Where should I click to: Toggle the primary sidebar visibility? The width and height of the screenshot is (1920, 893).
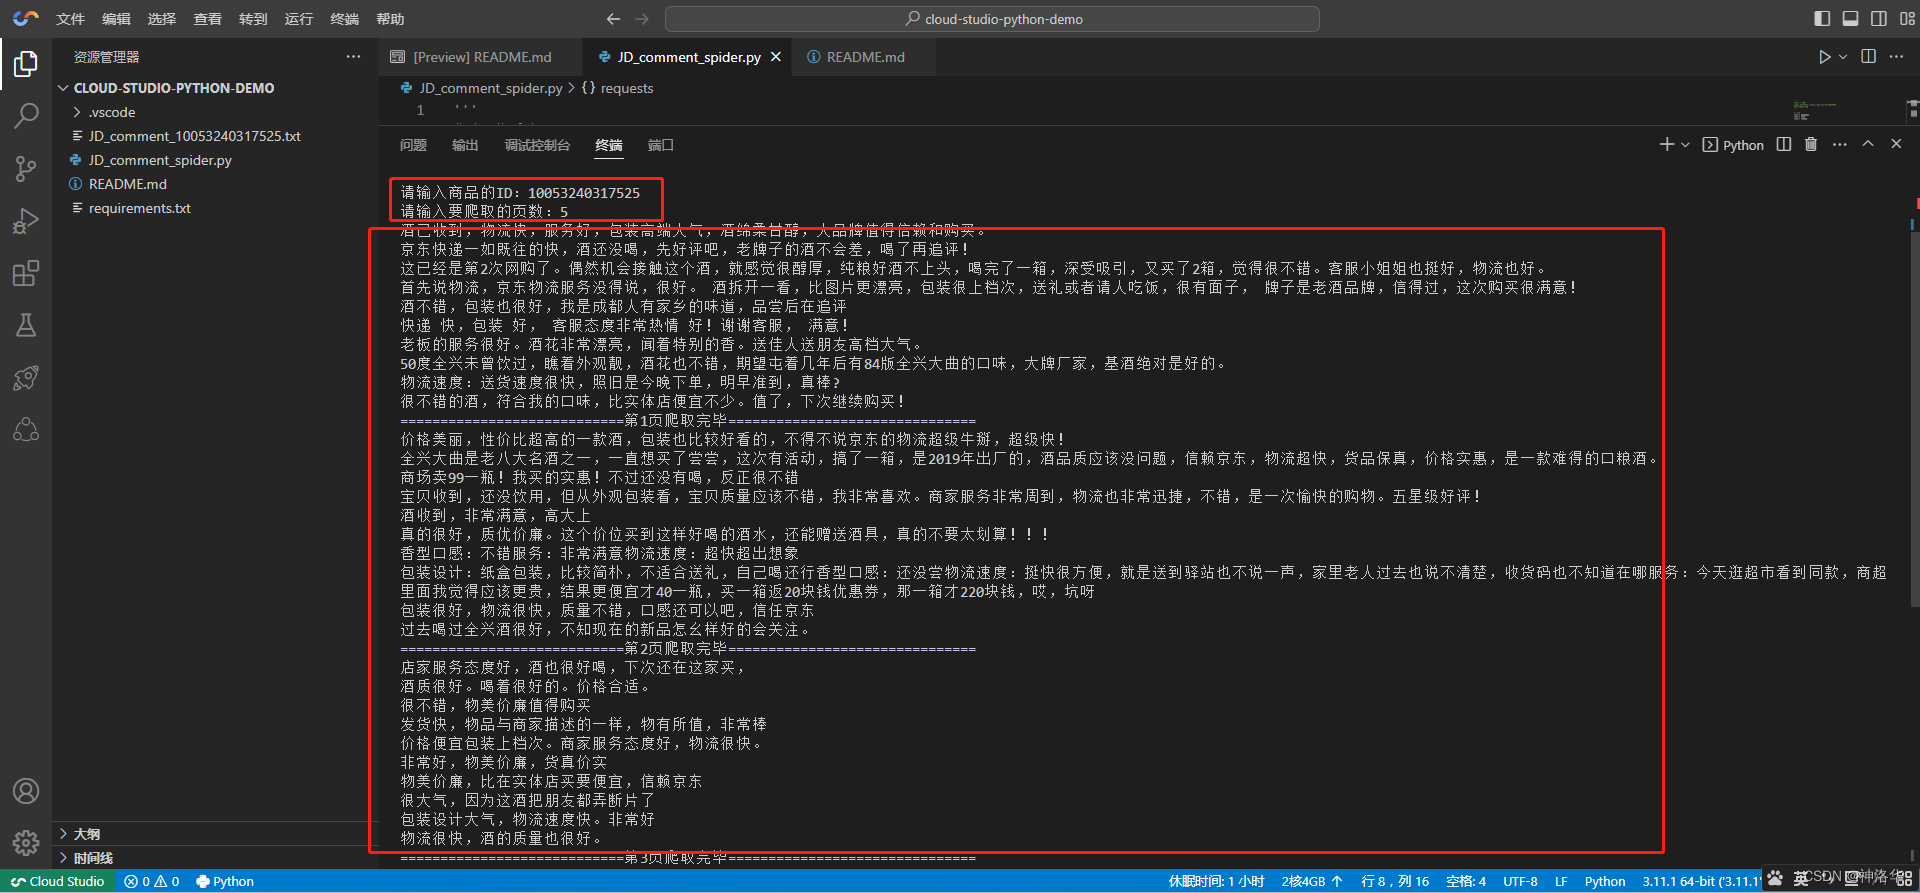point(1822,19)
